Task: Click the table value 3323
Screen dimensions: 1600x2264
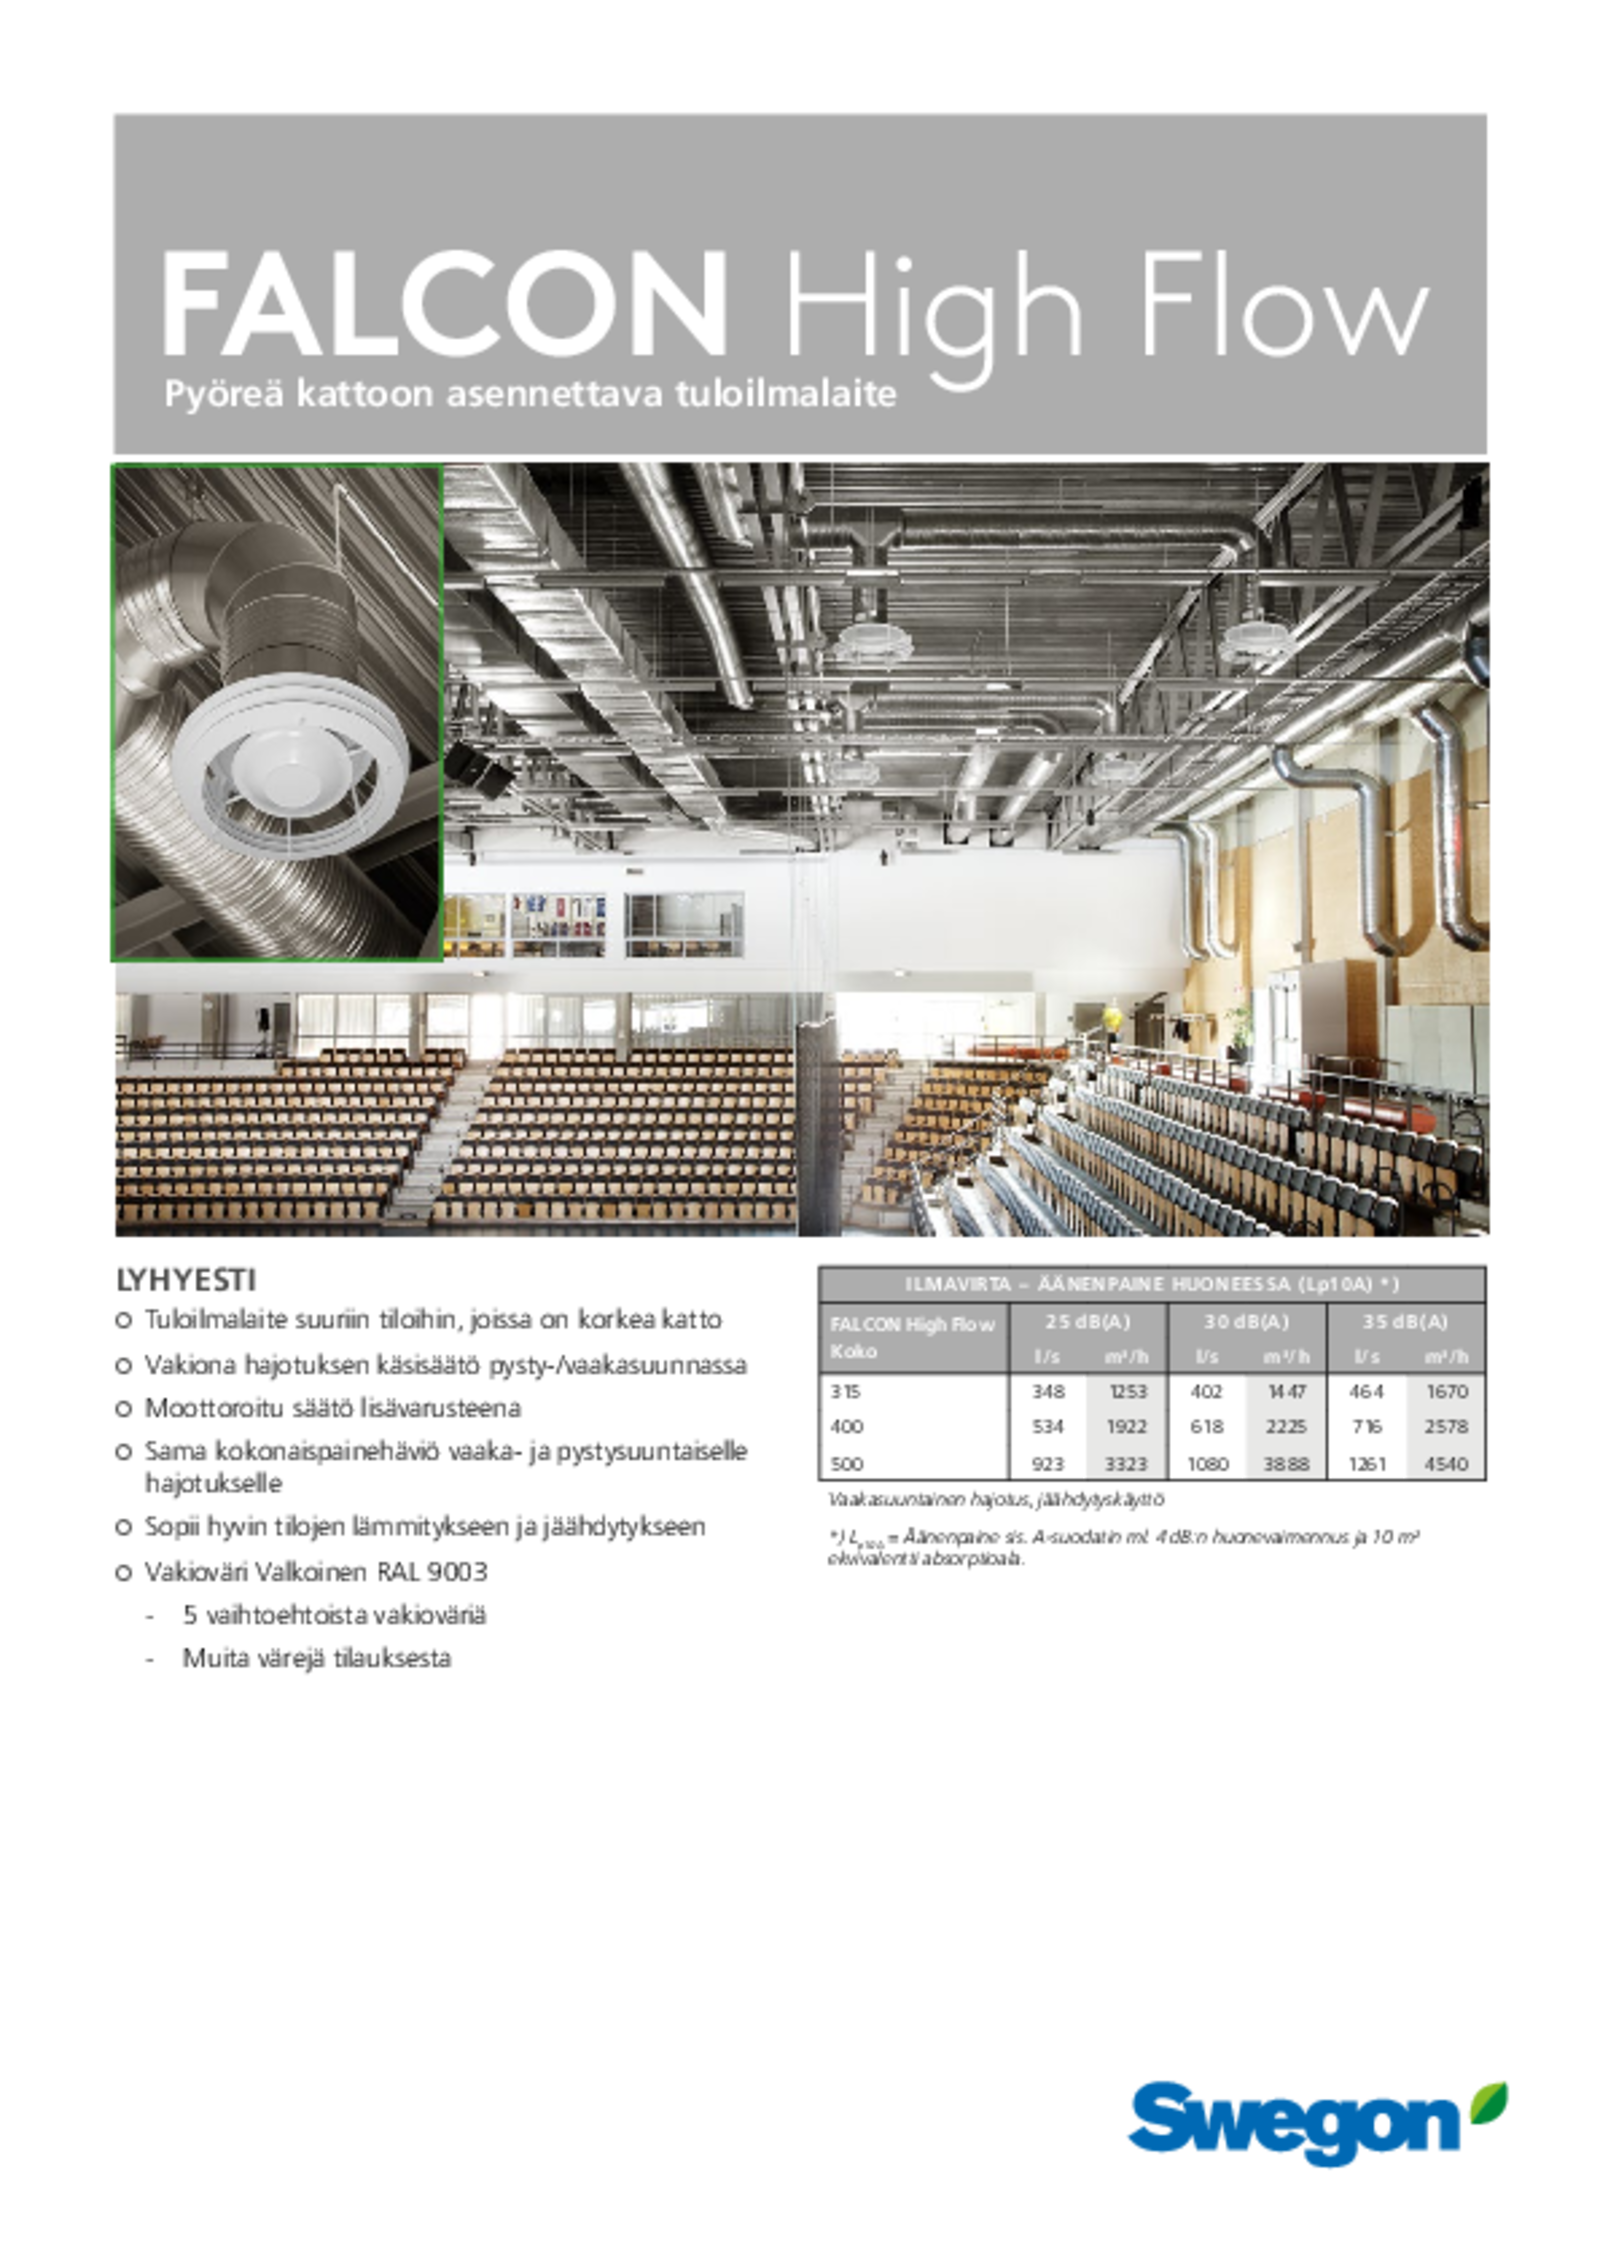Action: click(1126, 1464)
